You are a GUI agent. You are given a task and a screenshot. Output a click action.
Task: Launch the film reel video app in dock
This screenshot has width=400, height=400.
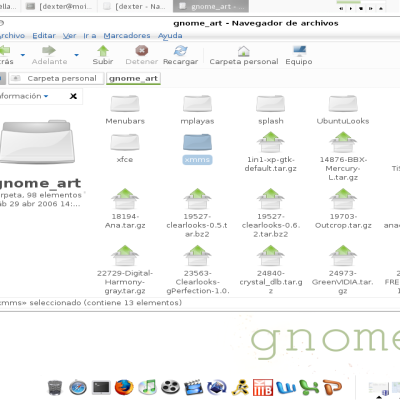[170, 387]
